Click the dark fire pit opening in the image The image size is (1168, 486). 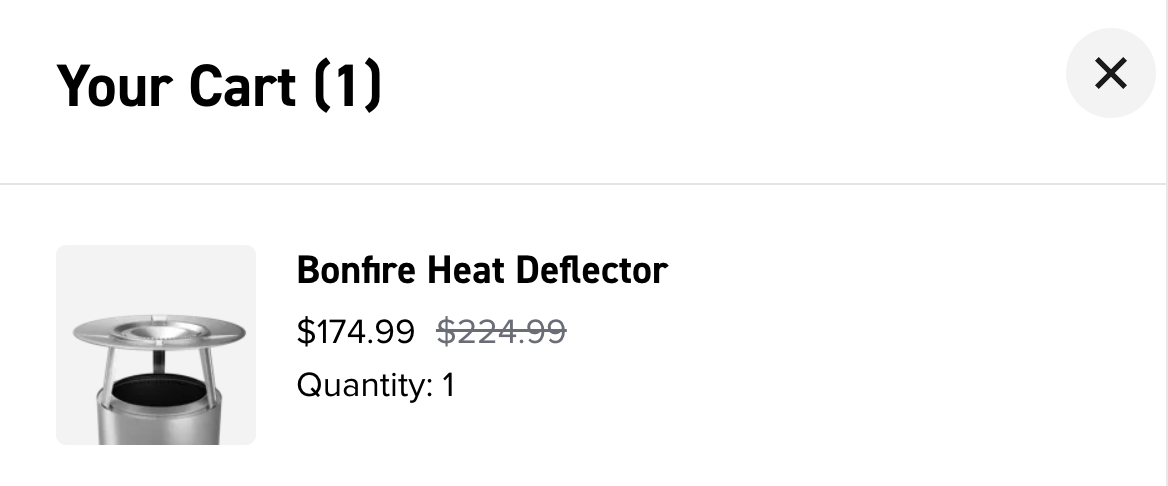coord(160,389)
